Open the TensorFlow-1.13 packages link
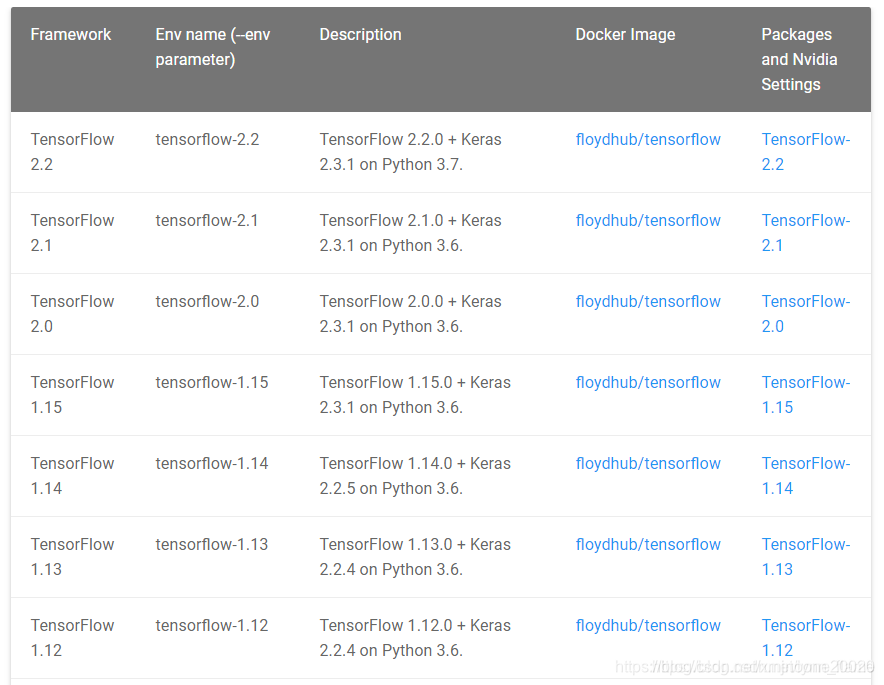 point(806,557)
